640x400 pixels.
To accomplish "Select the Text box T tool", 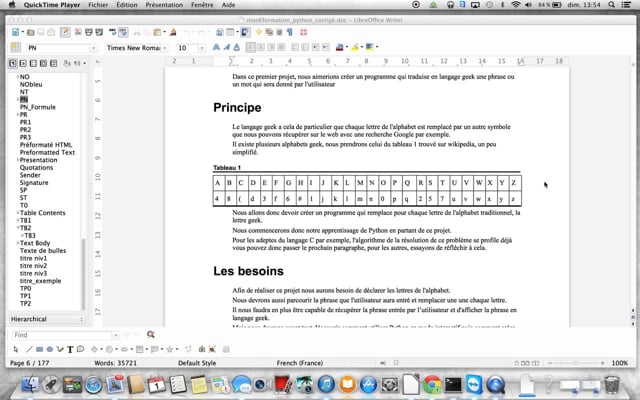I will tap(70, 349).
